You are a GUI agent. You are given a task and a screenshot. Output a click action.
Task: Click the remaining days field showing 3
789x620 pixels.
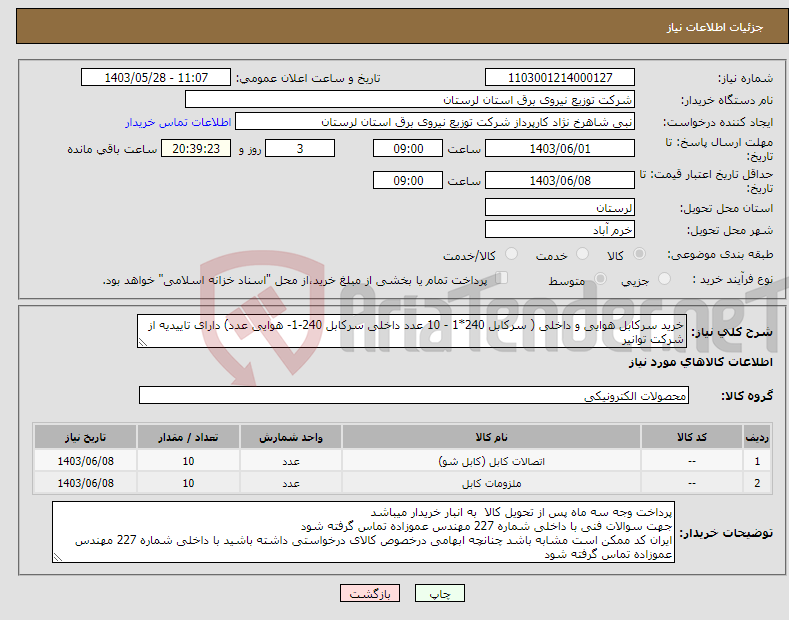[300, 148]
